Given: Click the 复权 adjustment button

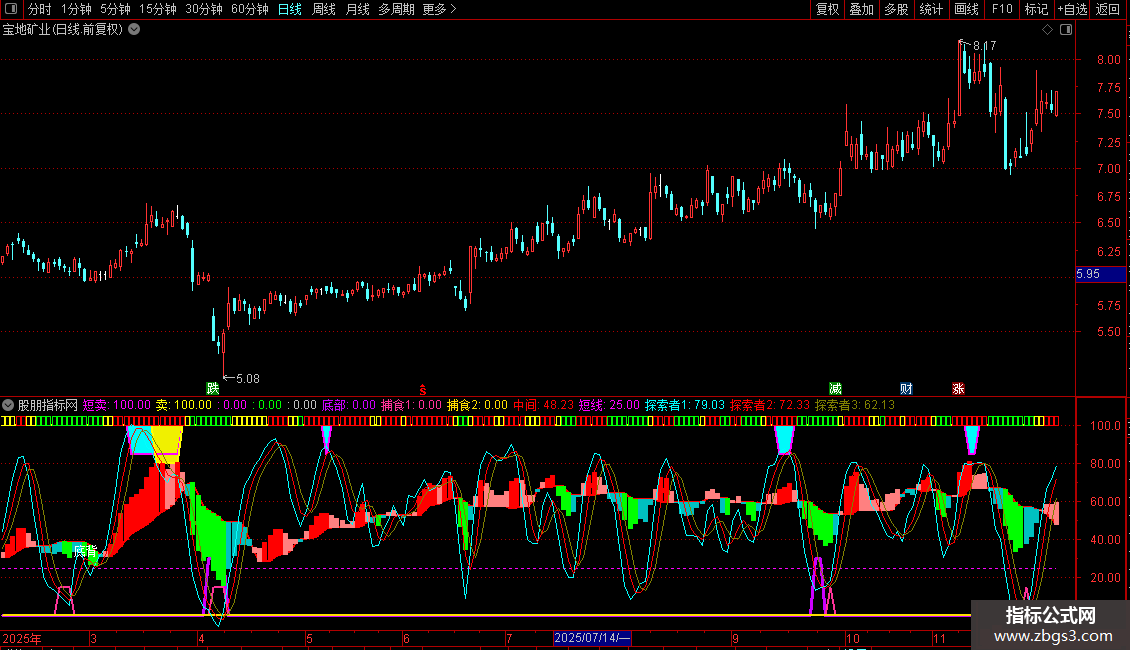Looking at the screenshot, I should [827, 9].
